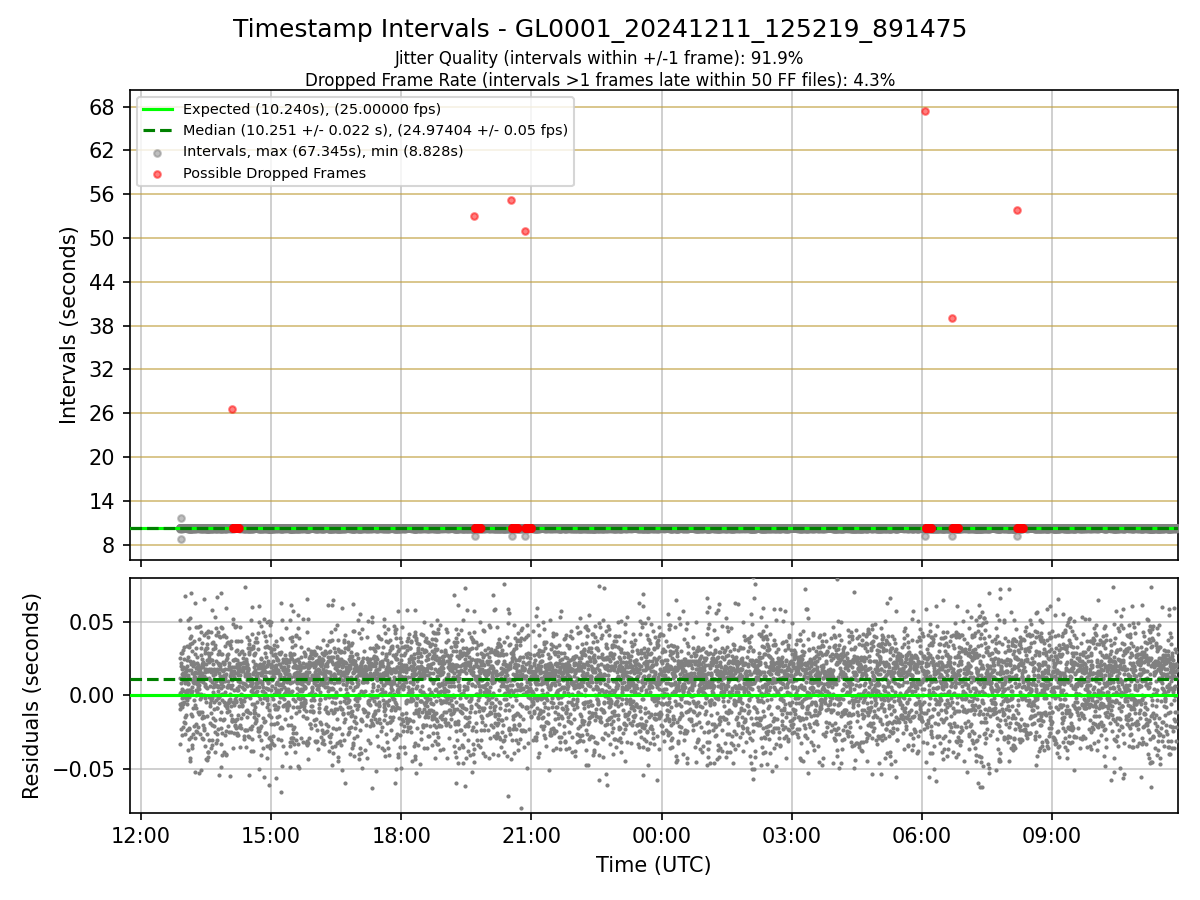
Task: Click the '12:00' time tick label
Action: [x=141, y=836]
